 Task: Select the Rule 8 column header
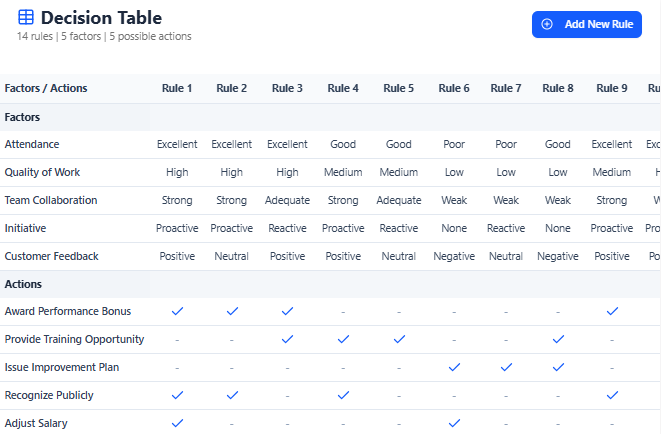pos(558,88)
